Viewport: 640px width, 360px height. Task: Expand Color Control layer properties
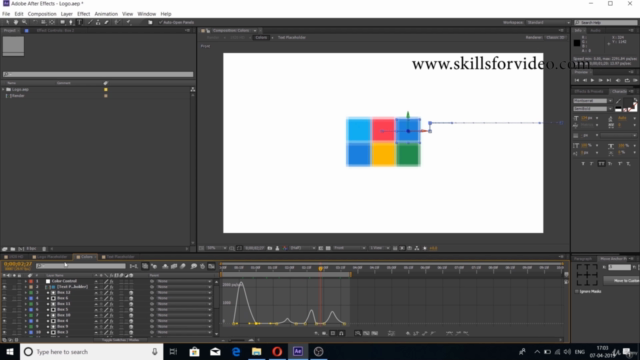point(25,281)
